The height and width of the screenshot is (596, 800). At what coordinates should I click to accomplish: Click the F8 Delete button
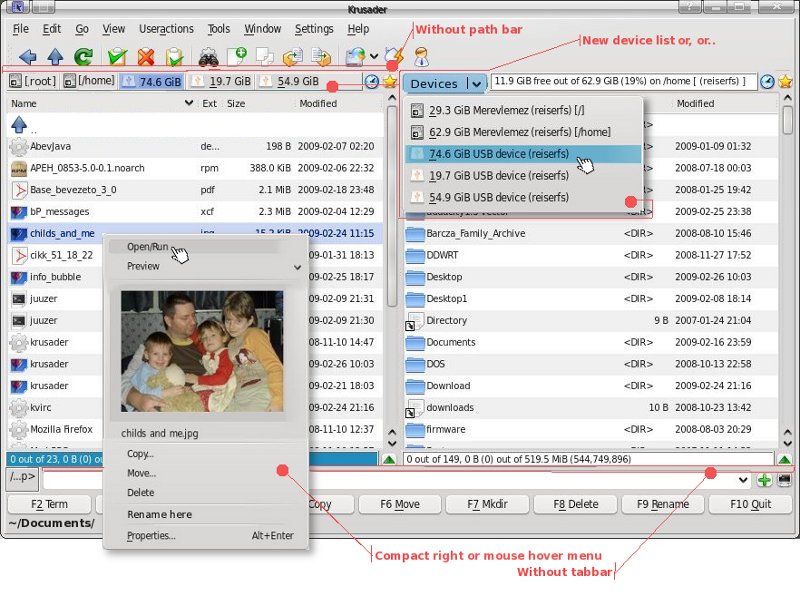click(x=575, y=504)
